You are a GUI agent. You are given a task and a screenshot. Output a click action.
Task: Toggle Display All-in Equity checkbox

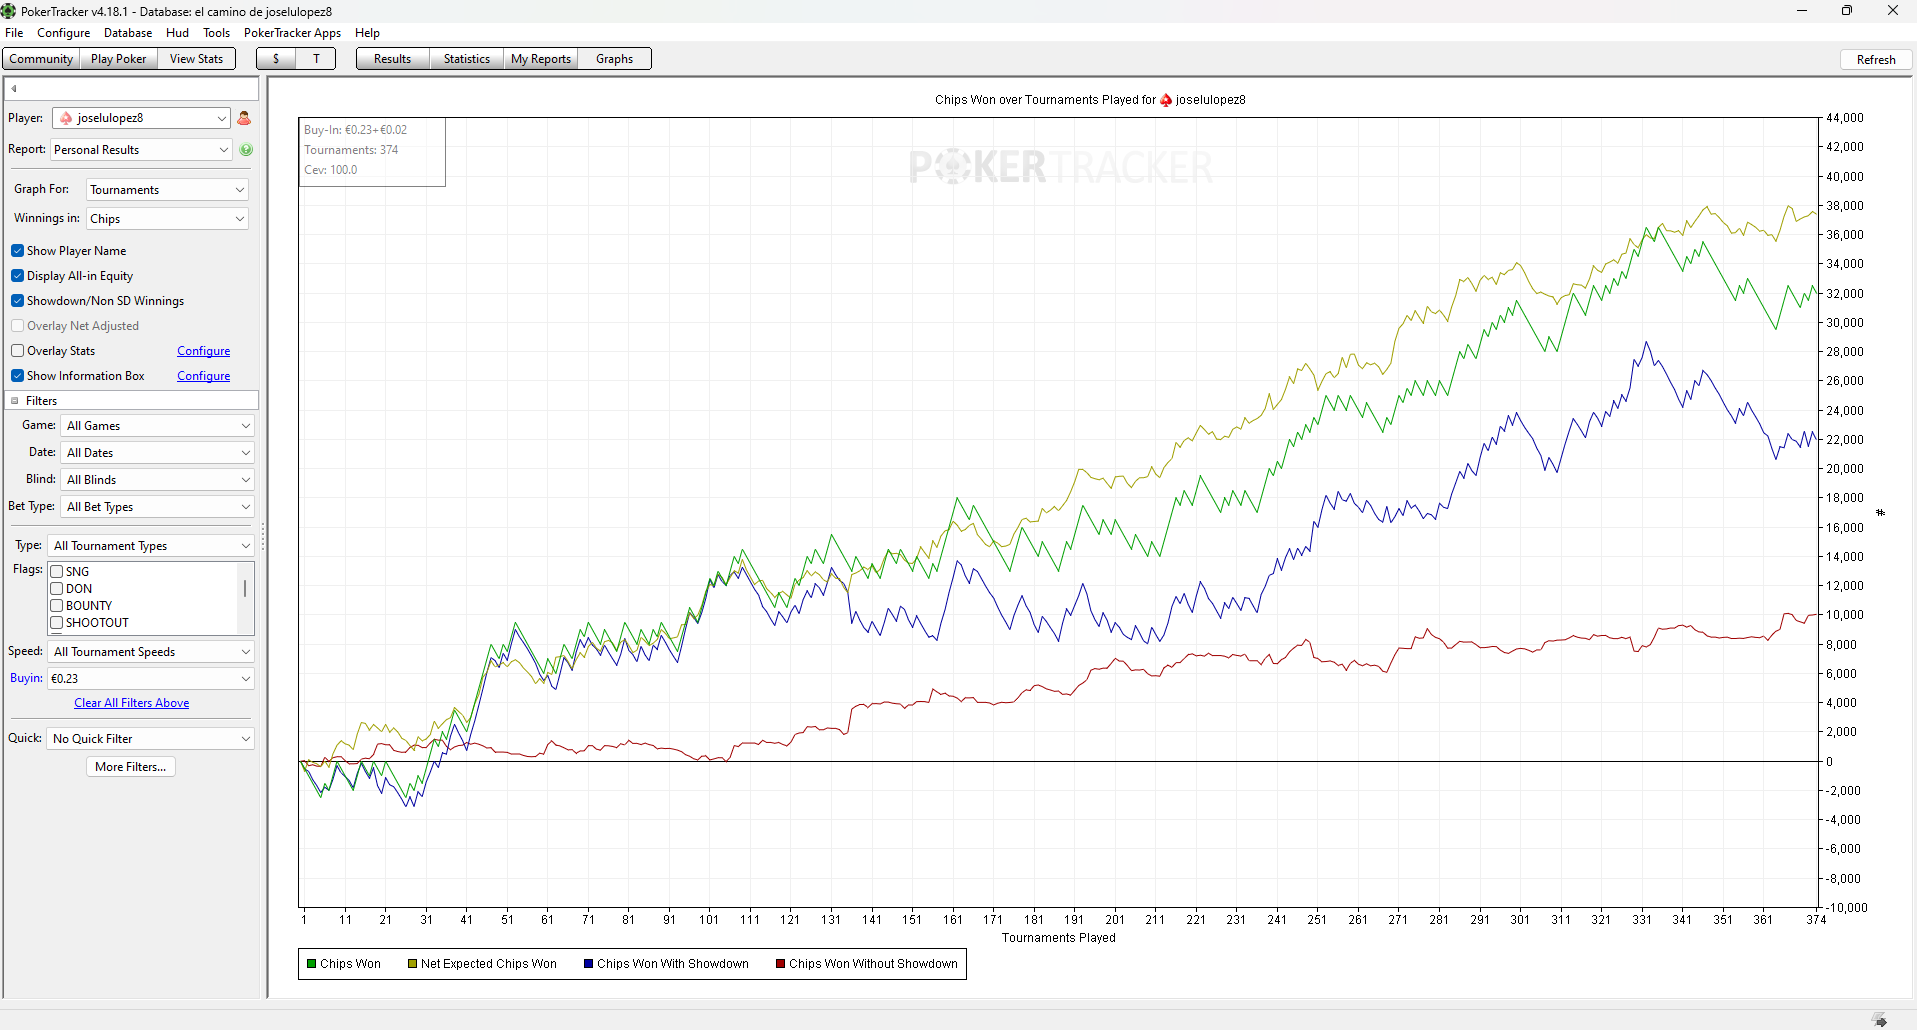(18, 276)
